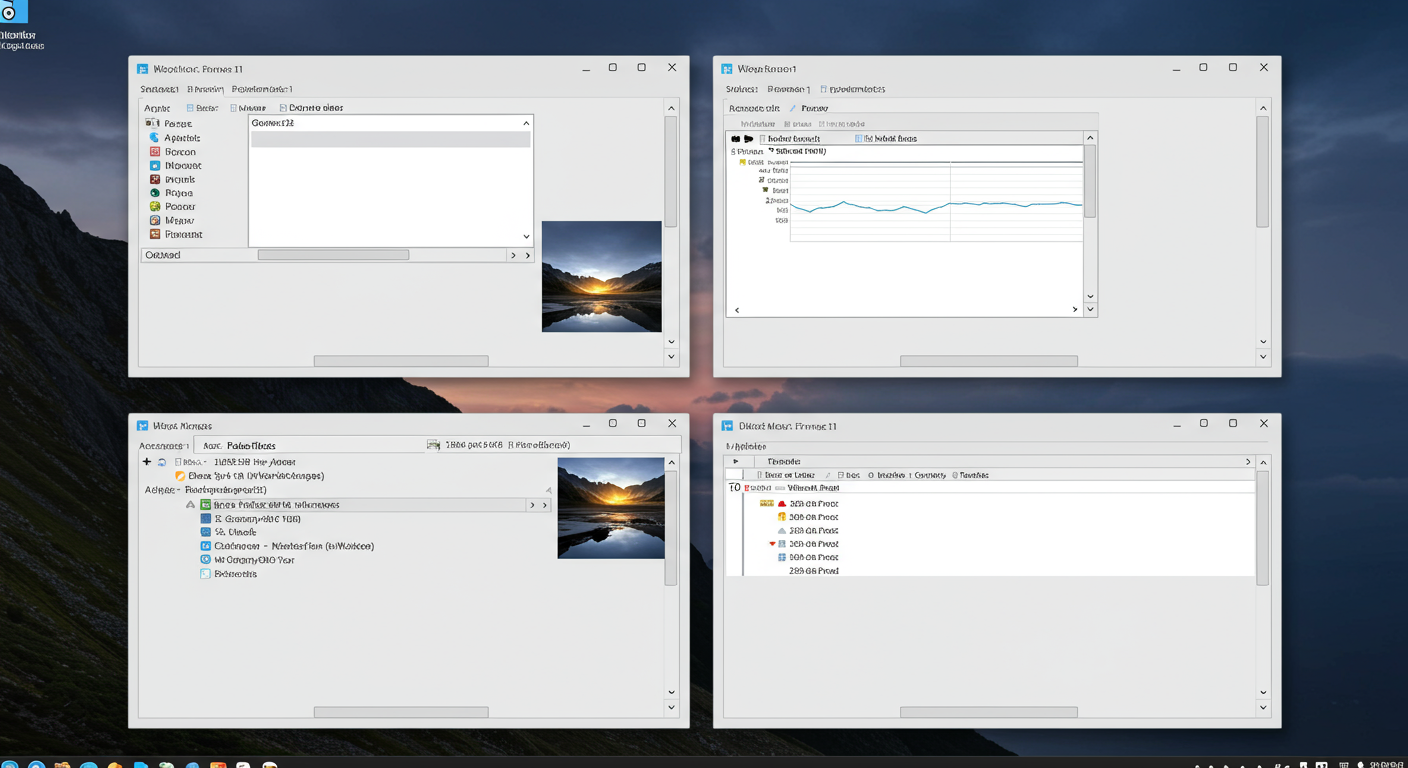The image size is (1408, 768).
Task: Open the second tab in top-right window
Action: pyautogui.click(x=789, y=89)
